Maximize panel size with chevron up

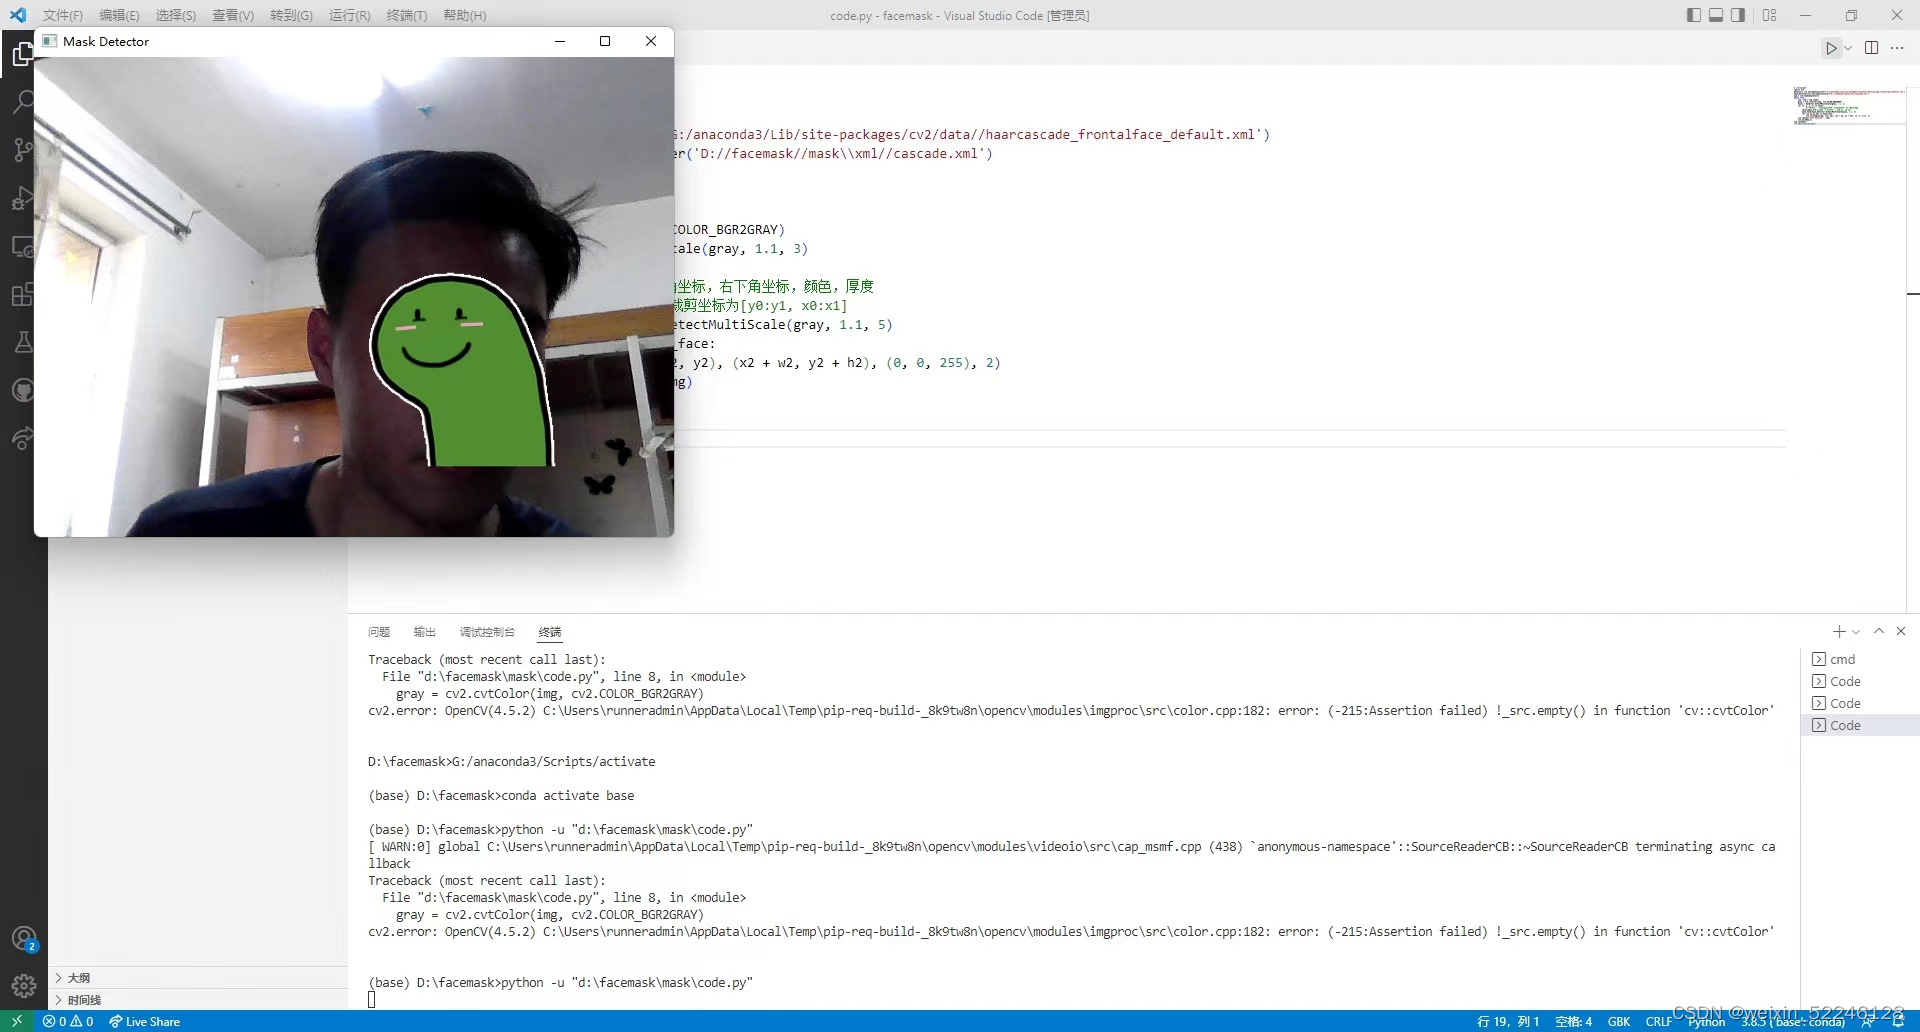(1879, 631)
